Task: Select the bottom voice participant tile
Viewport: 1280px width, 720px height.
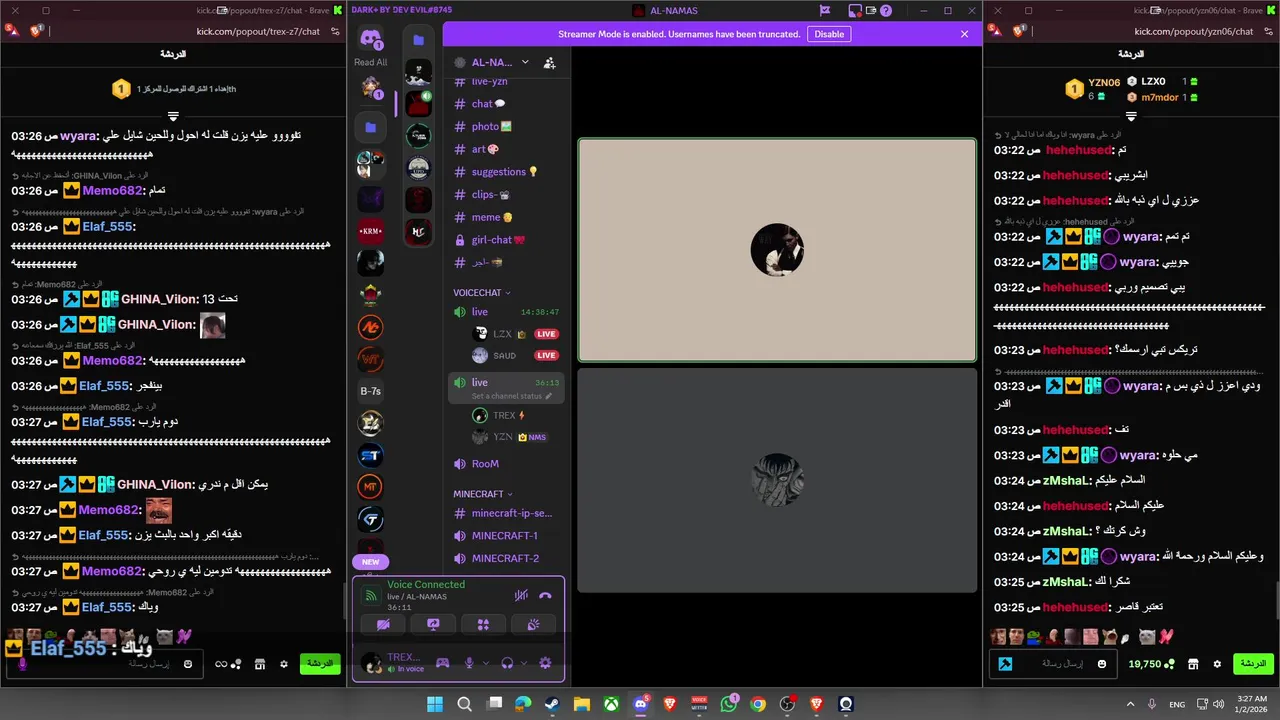Action: pyautogui.click(x=777, y=480)
